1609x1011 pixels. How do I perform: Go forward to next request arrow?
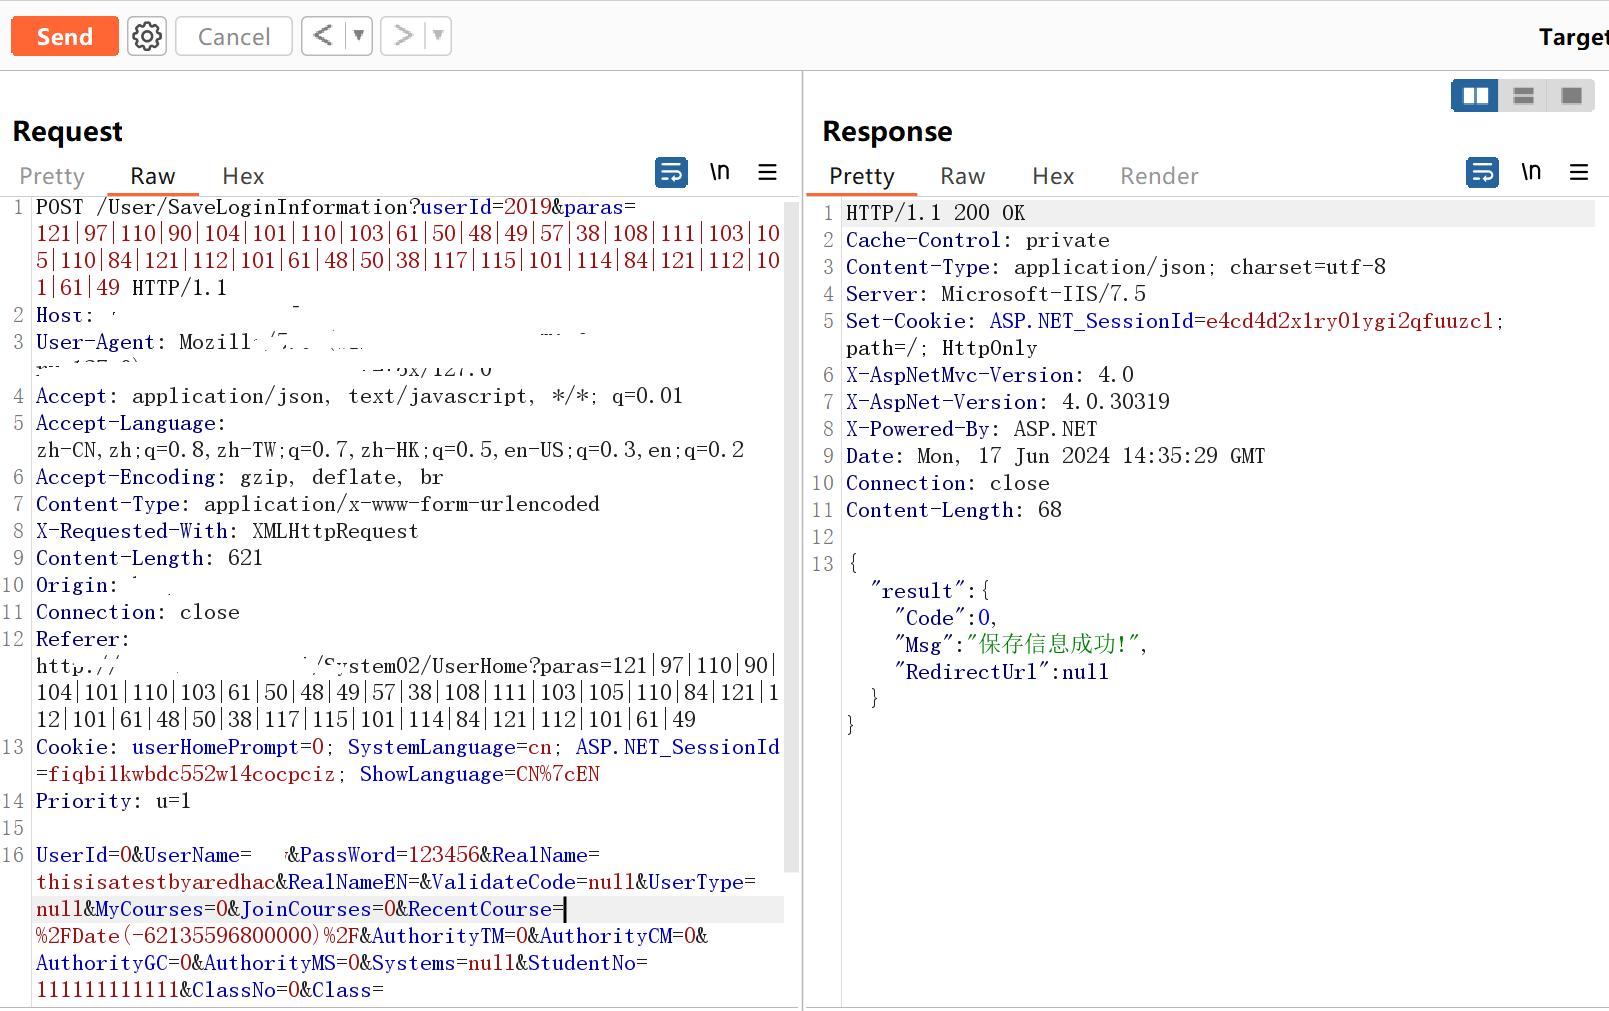point(403,36)
